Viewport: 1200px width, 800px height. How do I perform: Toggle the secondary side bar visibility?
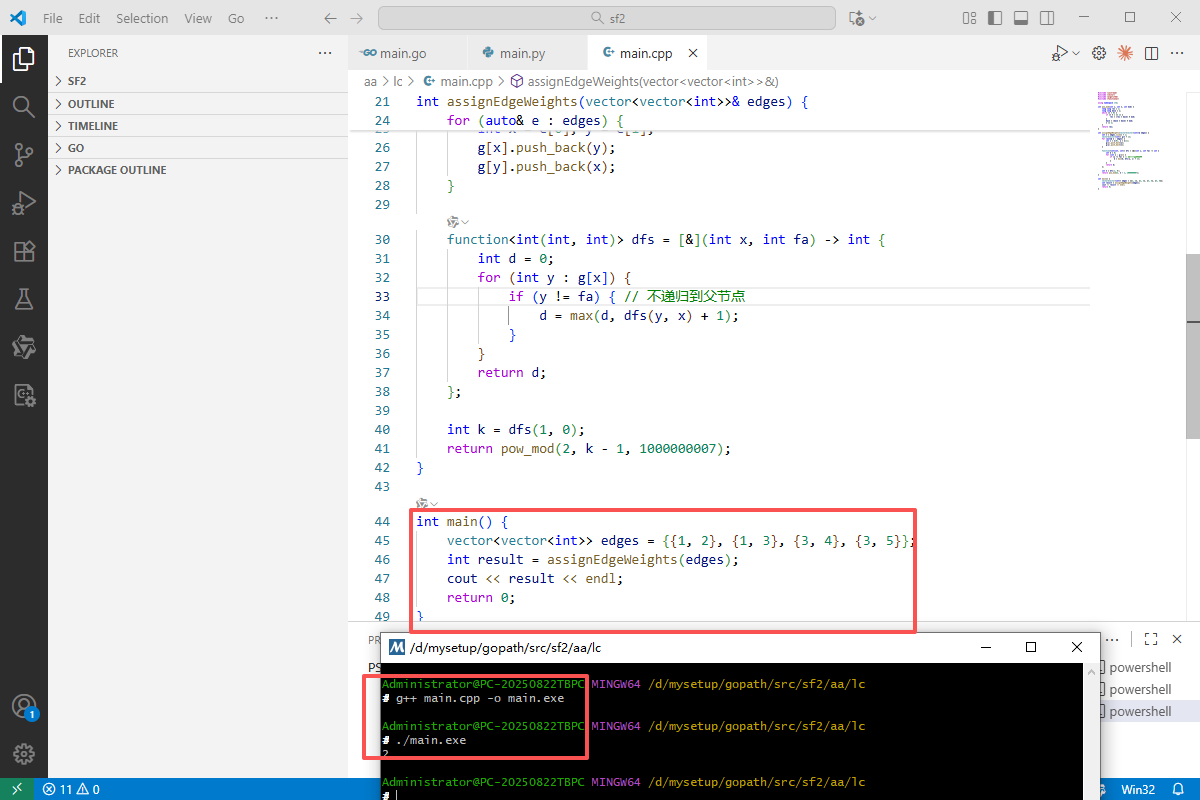pos(1046,18)
